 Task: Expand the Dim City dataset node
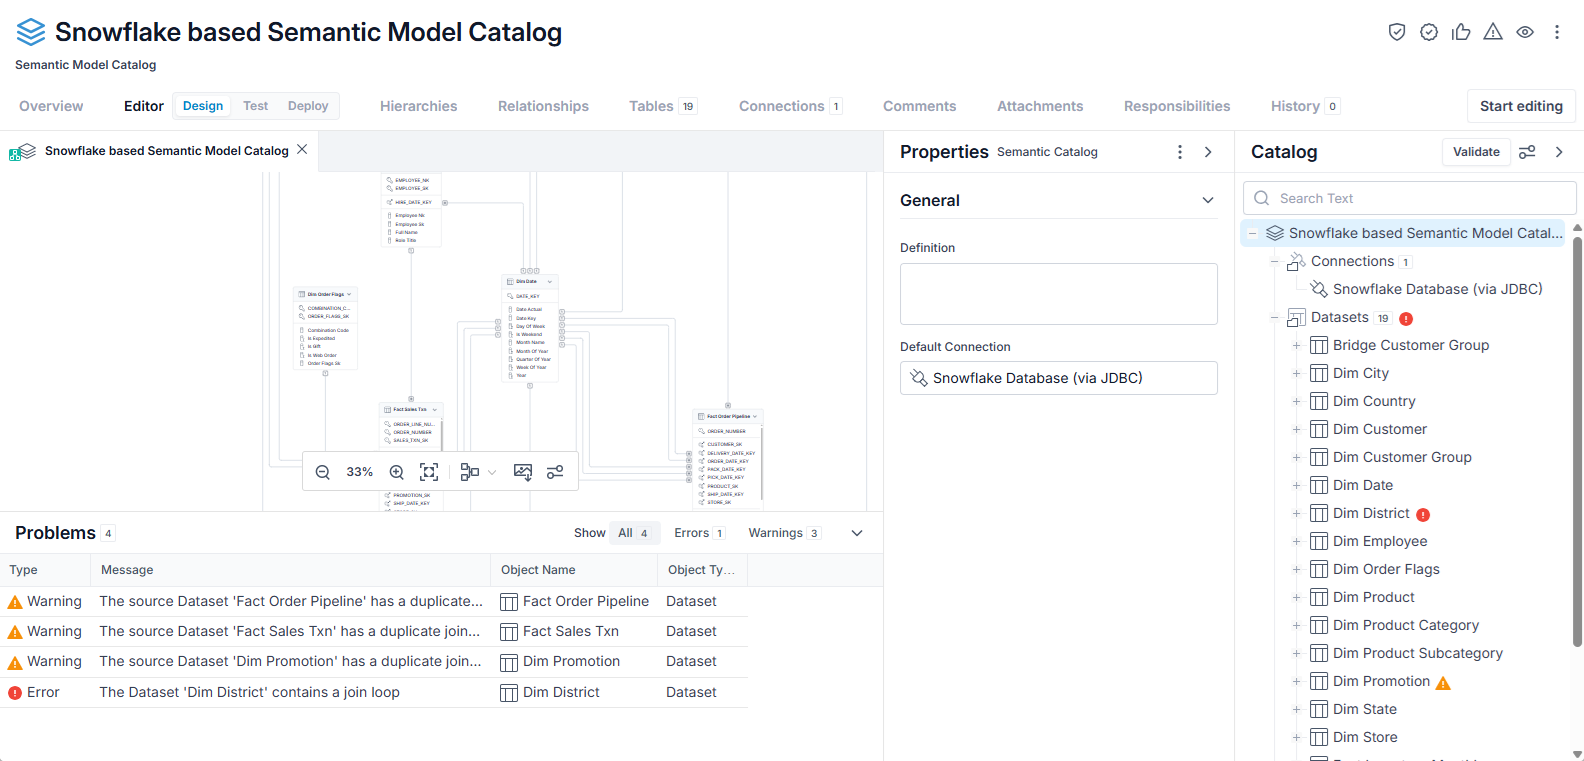[1296, 373]
